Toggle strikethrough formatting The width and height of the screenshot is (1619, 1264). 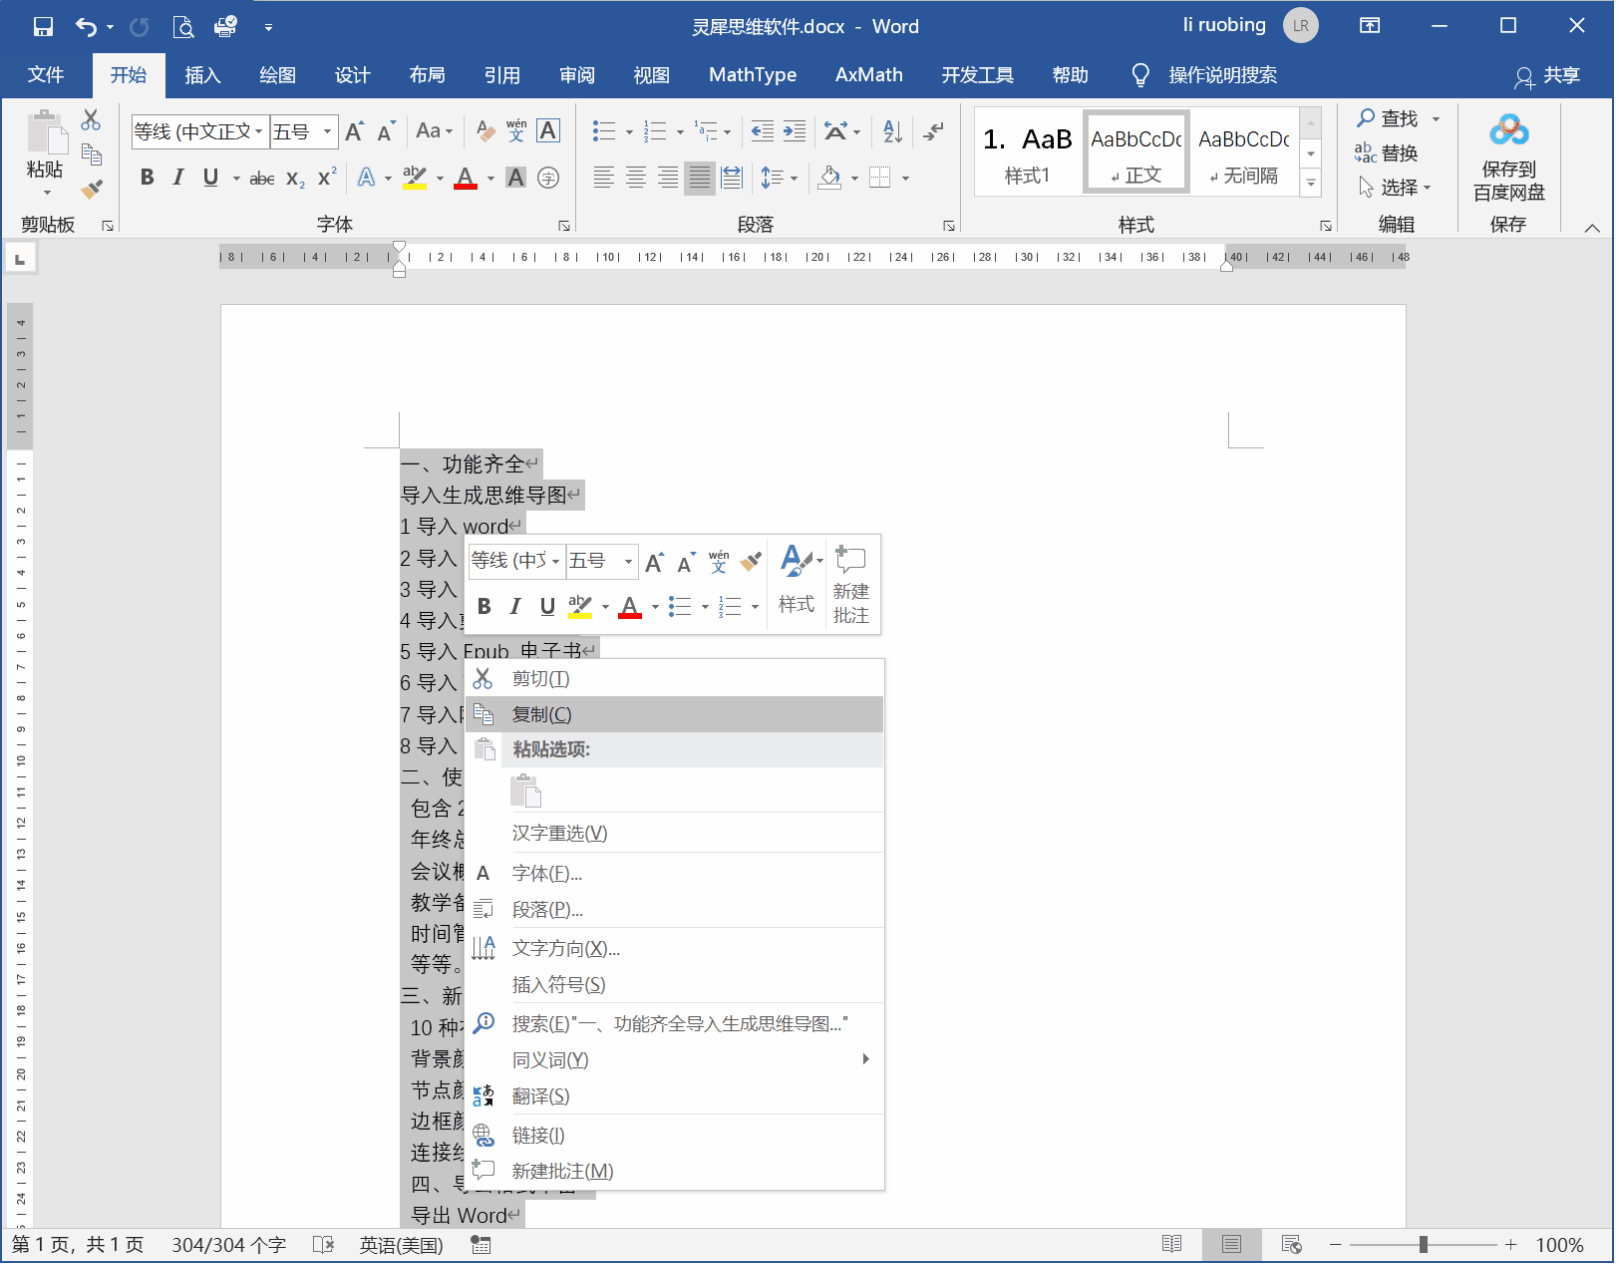pos(262,178)
